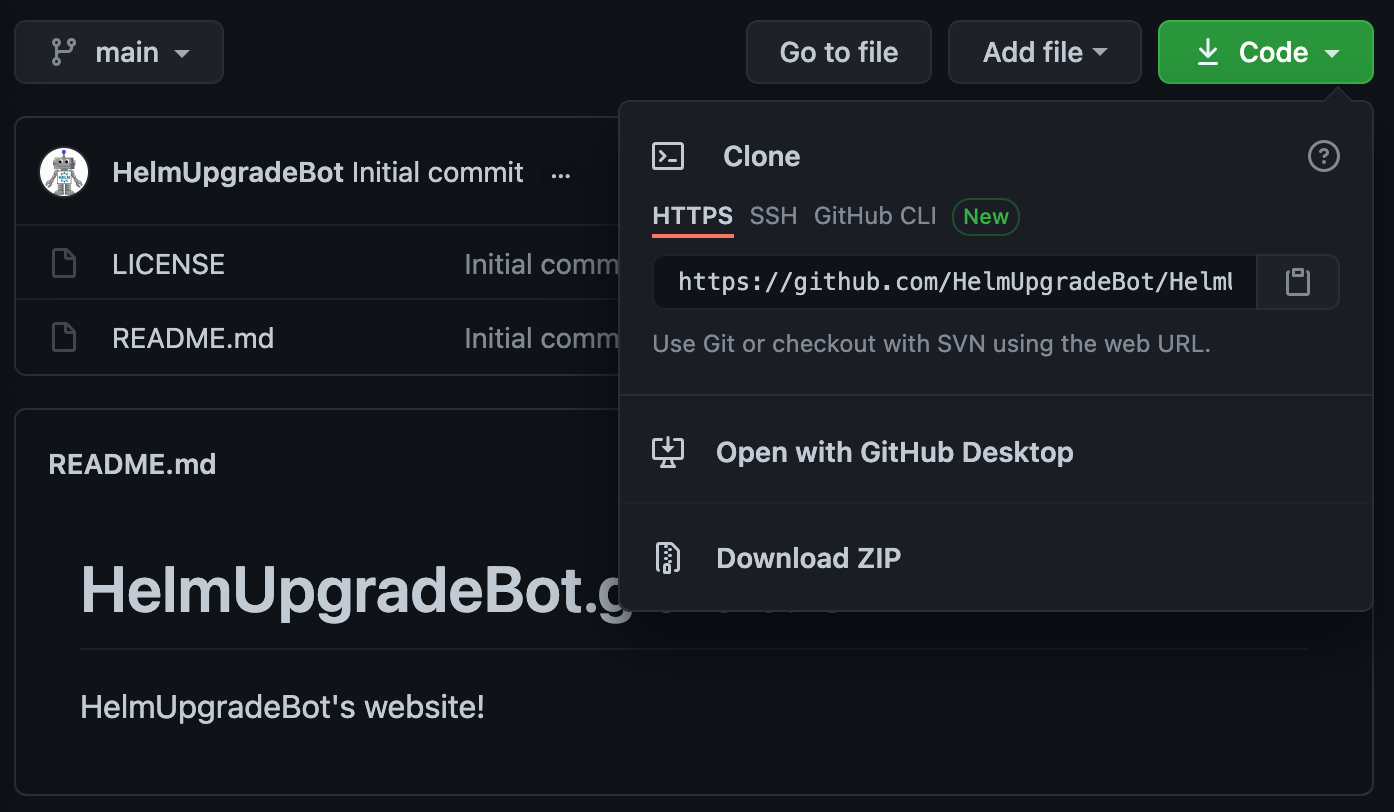Viewport: 1394px width, 812px height.
Task: Click the clipboard icon to copy clone URL
Action: point(1297,282)
